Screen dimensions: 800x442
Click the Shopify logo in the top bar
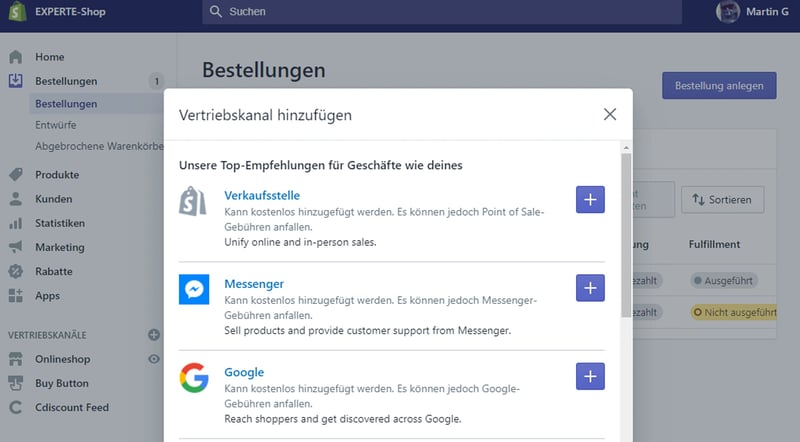[x=17, y=12]
